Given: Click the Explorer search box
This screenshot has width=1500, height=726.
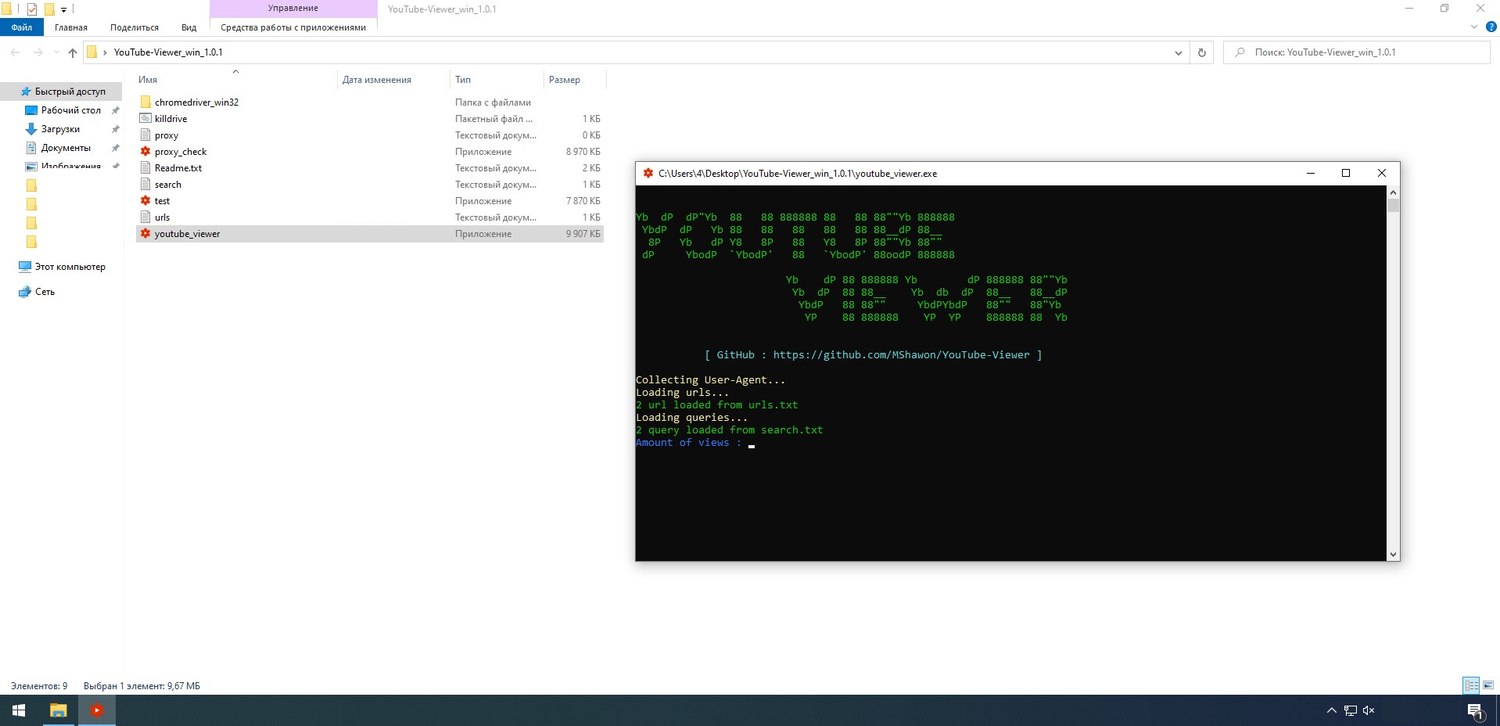Looking at the screenshot, I should point(1358,52).
